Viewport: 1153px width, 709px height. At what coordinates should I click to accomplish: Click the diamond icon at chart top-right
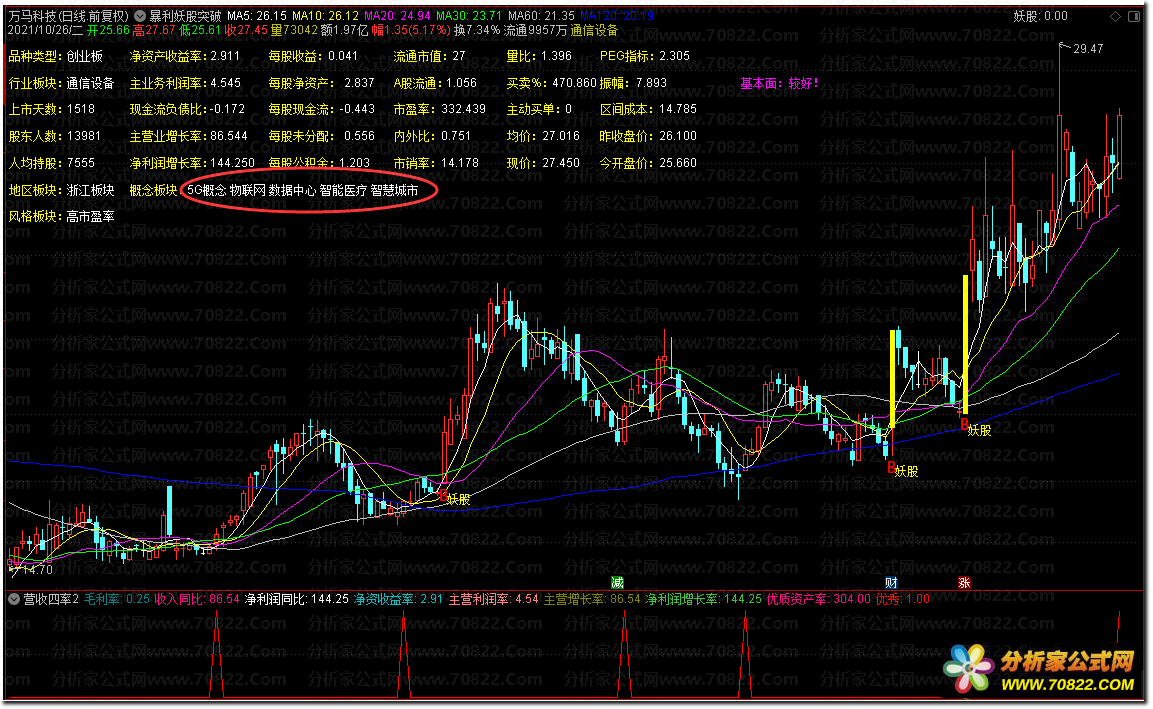point(1115,16)
